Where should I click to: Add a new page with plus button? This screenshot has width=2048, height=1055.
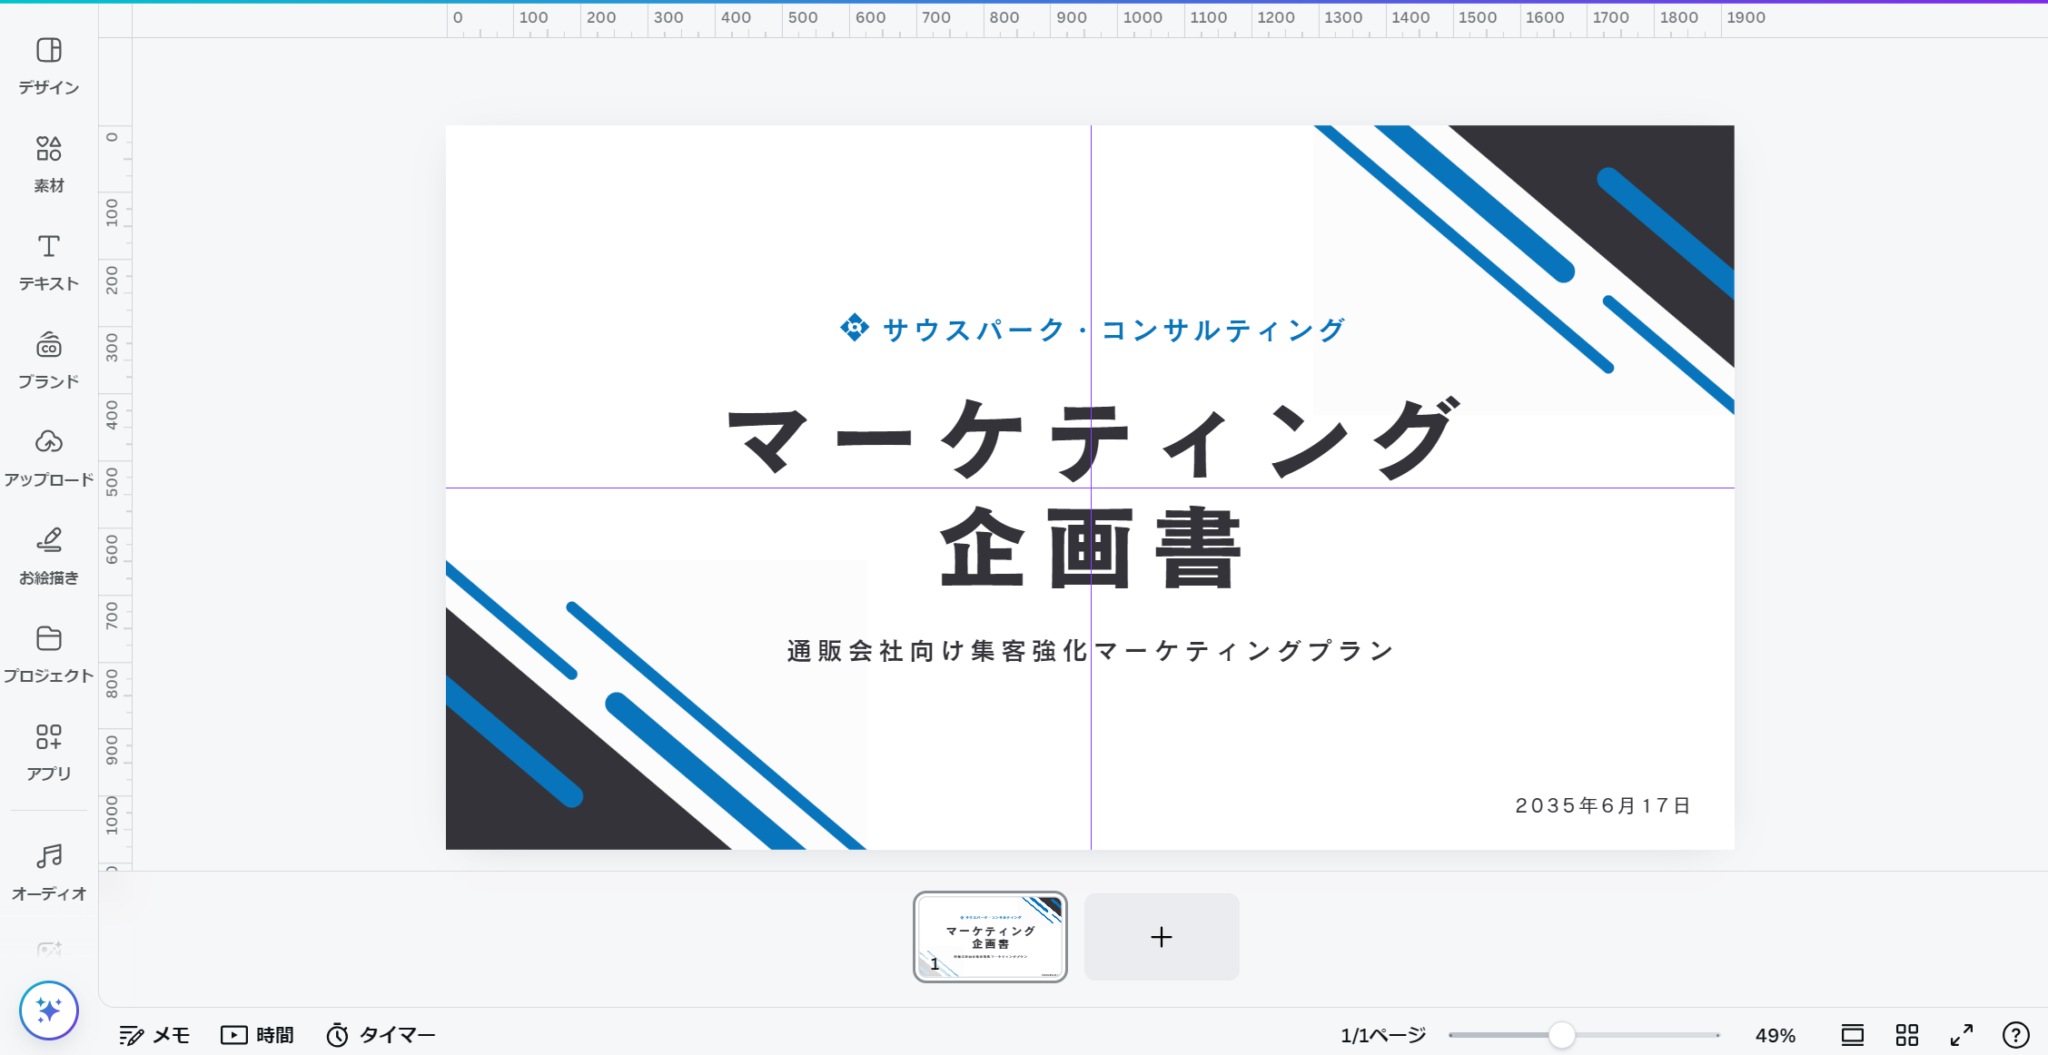point(1161,937)
